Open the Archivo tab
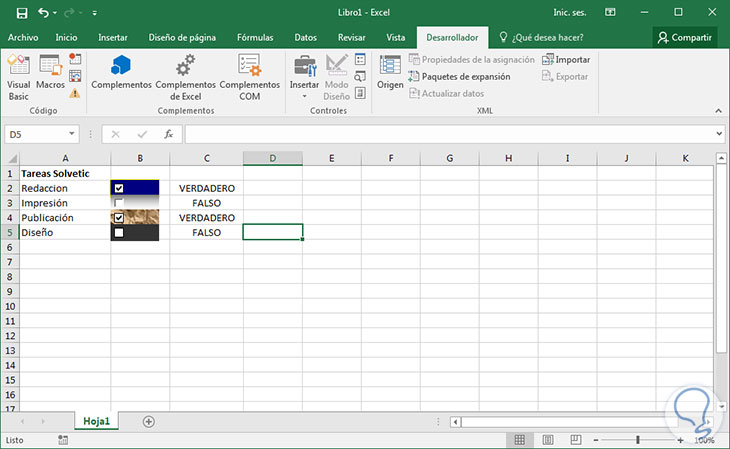730x449 pixels. (23, 37)
